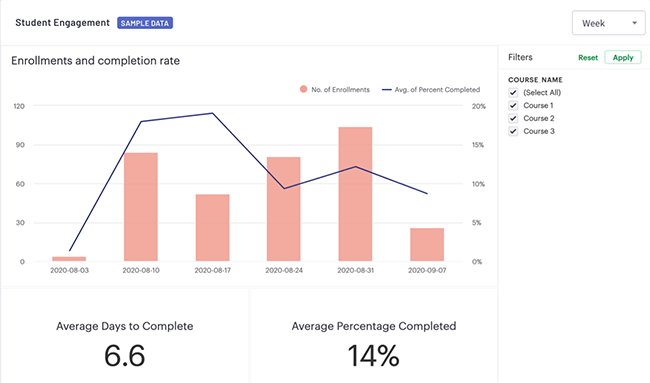
Task: Click the Apply filters button
Action: click(623, 58)
